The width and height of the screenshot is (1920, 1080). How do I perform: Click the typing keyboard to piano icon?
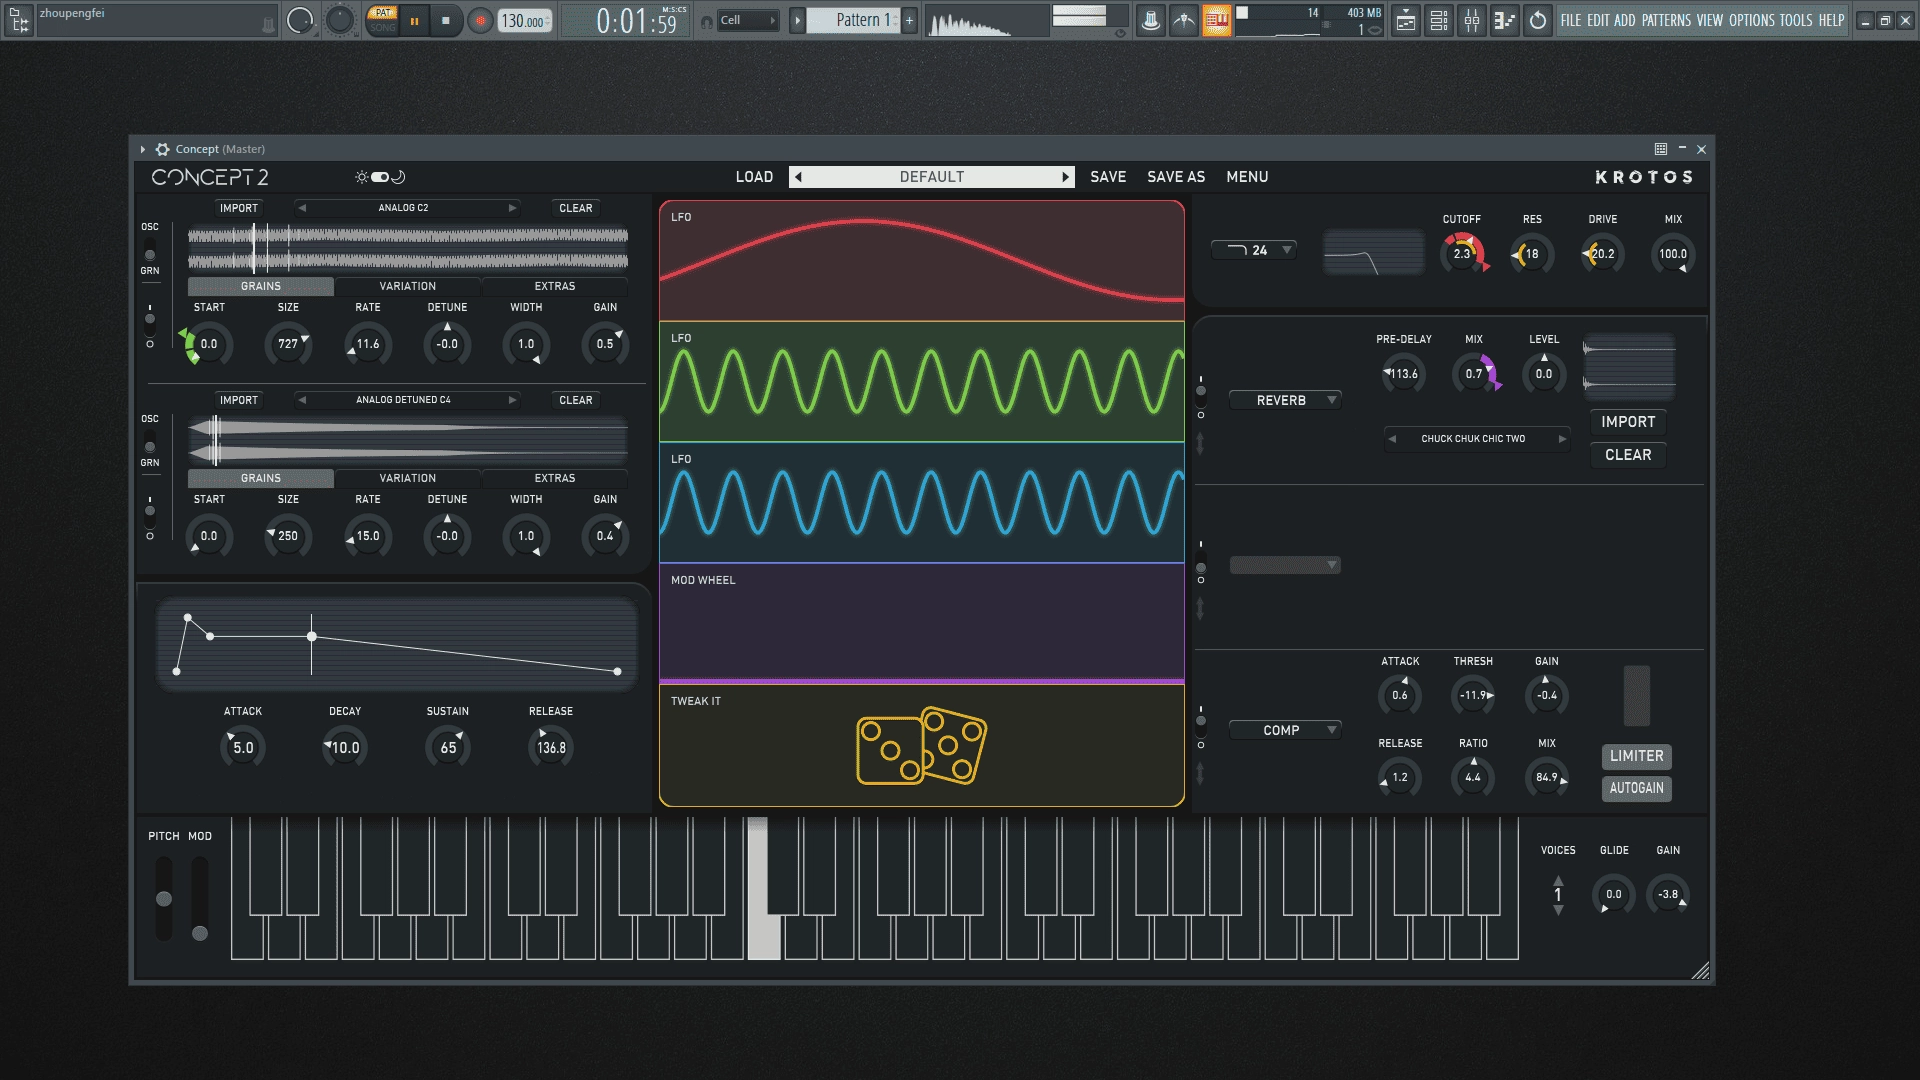pos(1217,20)
